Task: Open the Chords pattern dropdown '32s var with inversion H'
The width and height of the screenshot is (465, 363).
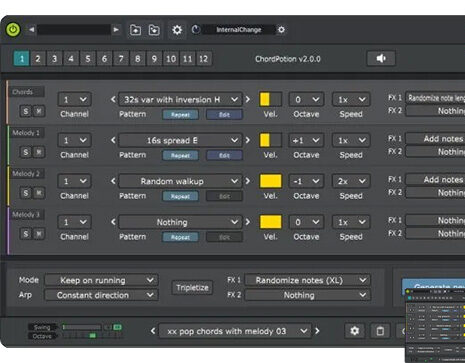Action: (x=180, y=99)
